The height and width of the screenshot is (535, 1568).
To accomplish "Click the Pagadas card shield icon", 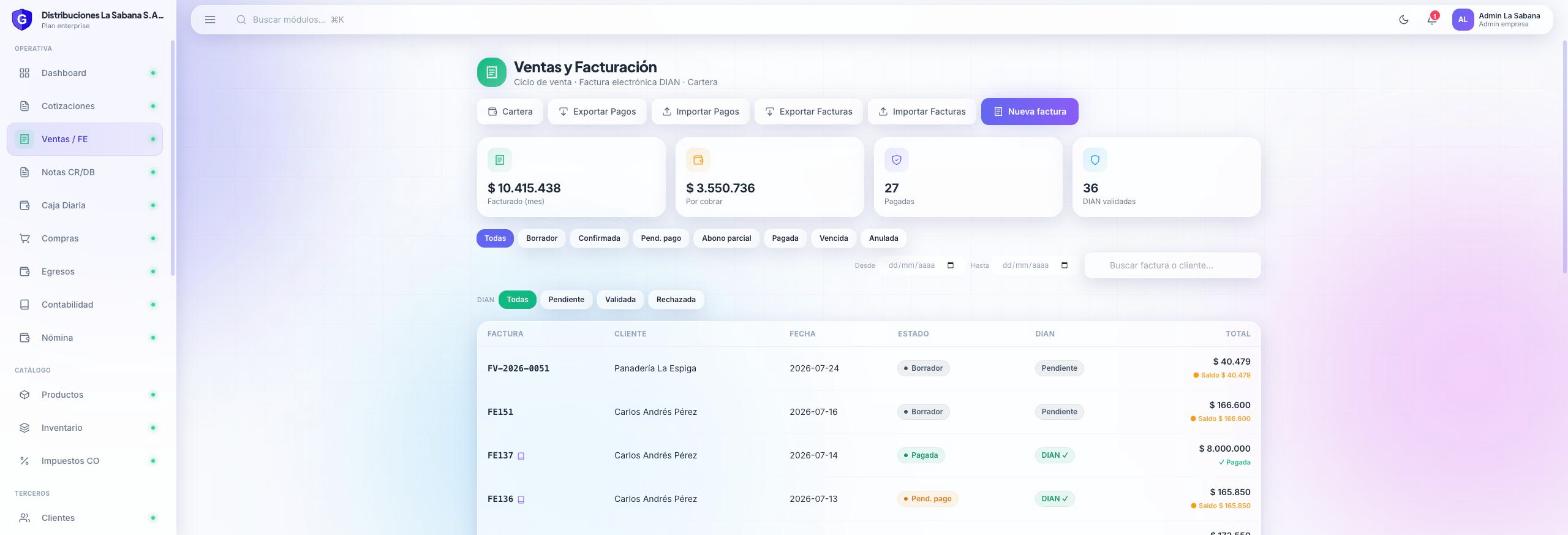I will (896, 160).
